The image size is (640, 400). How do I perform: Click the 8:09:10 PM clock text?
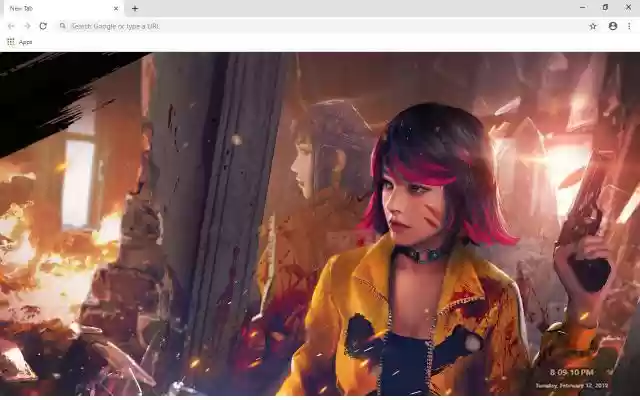(571, 372)
